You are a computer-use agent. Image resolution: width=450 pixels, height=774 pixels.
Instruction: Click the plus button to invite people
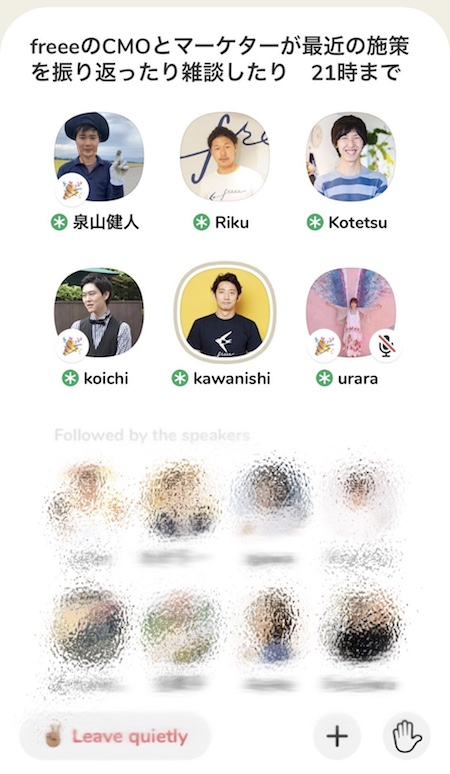pos(338,736)
